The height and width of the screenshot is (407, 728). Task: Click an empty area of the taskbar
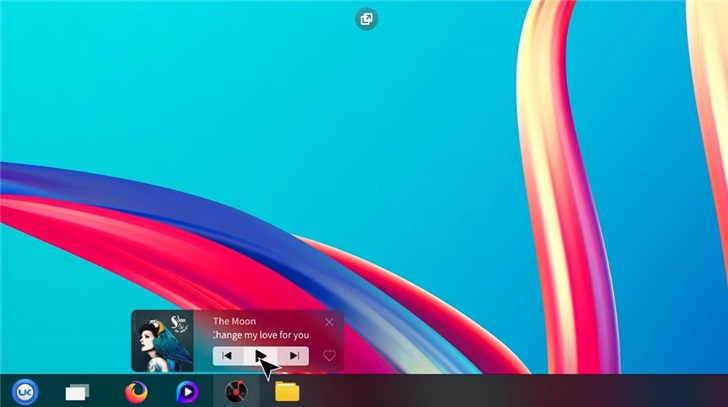click(x=500, y=391)
